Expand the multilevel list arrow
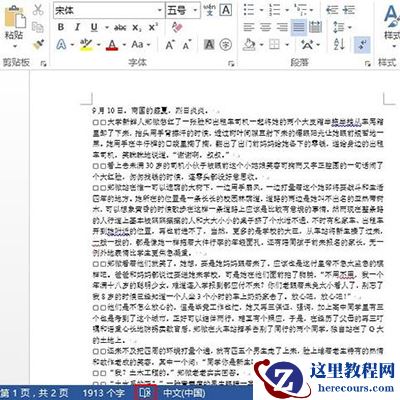 pos(312,10)
